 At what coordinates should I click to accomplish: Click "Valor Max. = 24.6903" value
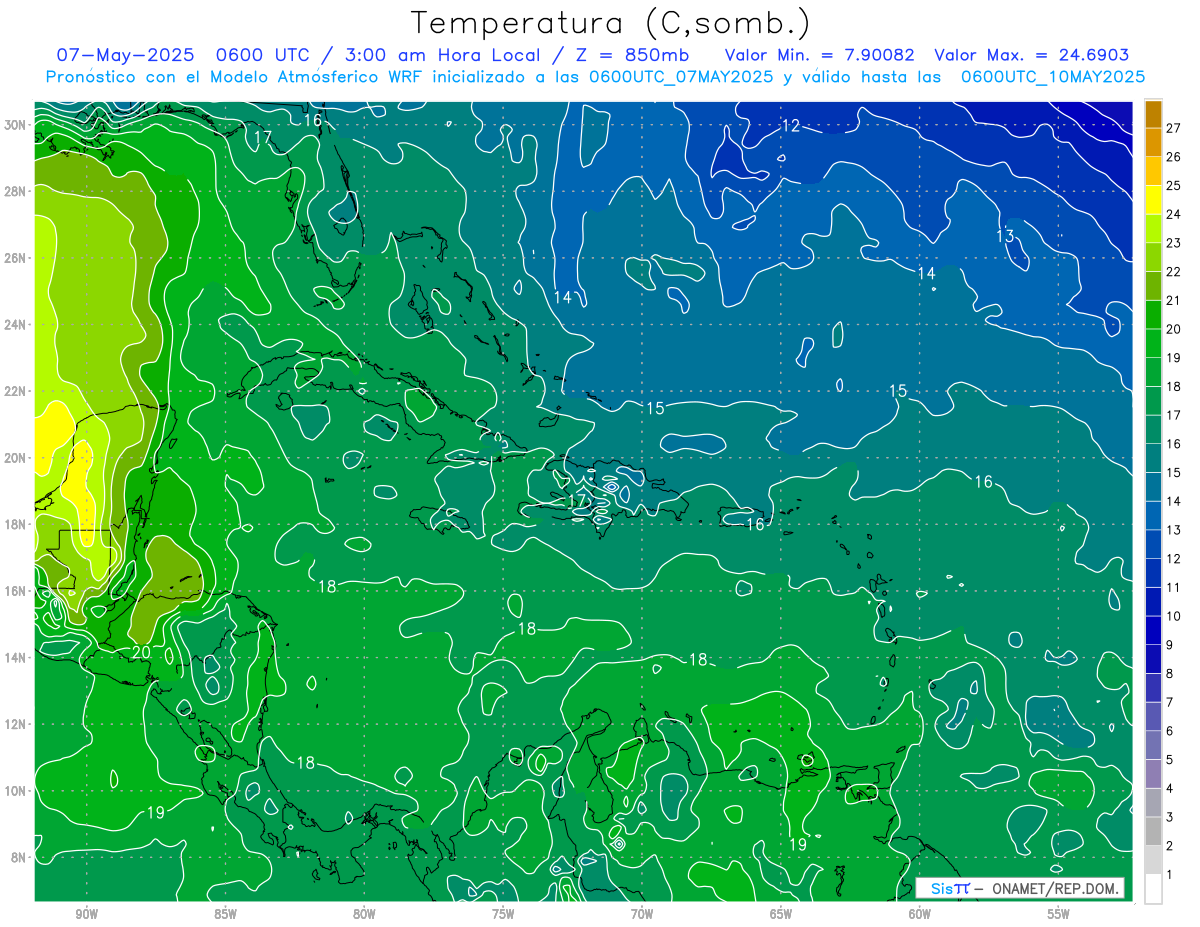coord(1032,55)
